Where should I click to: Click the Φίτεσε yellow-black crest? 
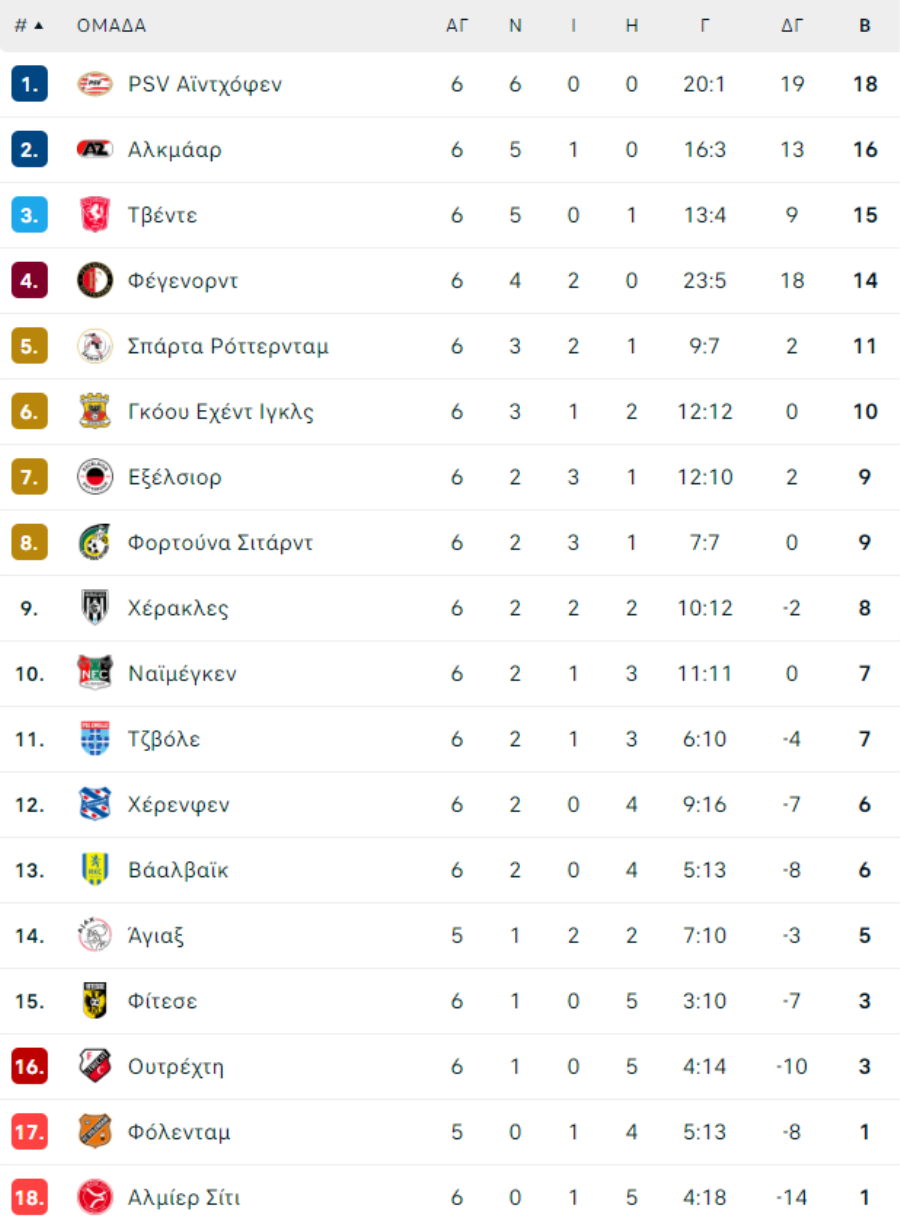95,1001
